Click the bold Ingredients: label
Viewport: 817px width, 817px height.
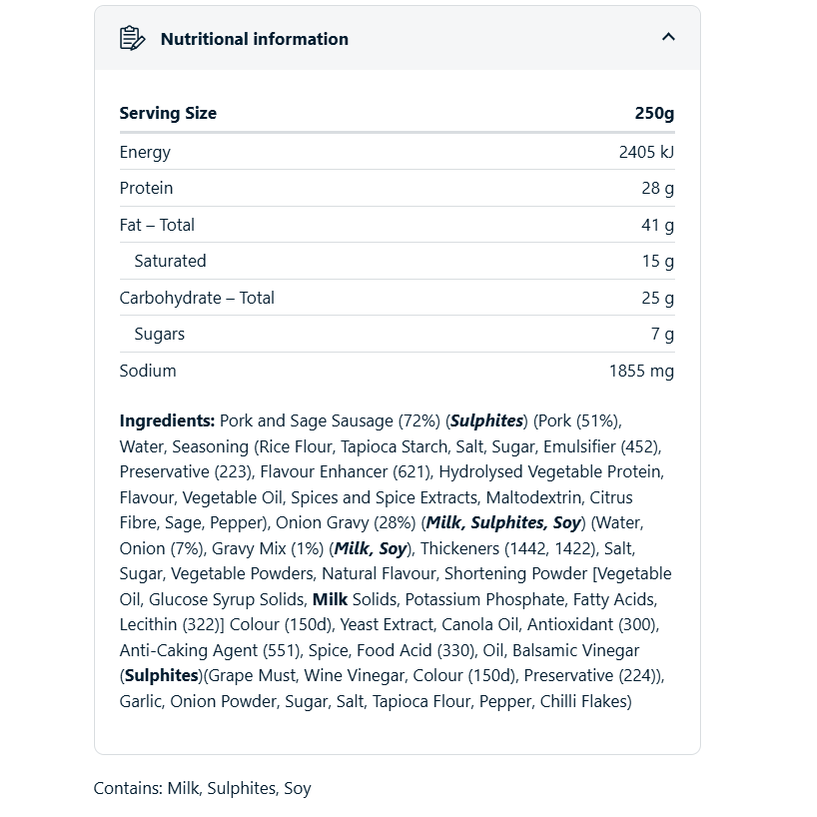pos(167,421)
